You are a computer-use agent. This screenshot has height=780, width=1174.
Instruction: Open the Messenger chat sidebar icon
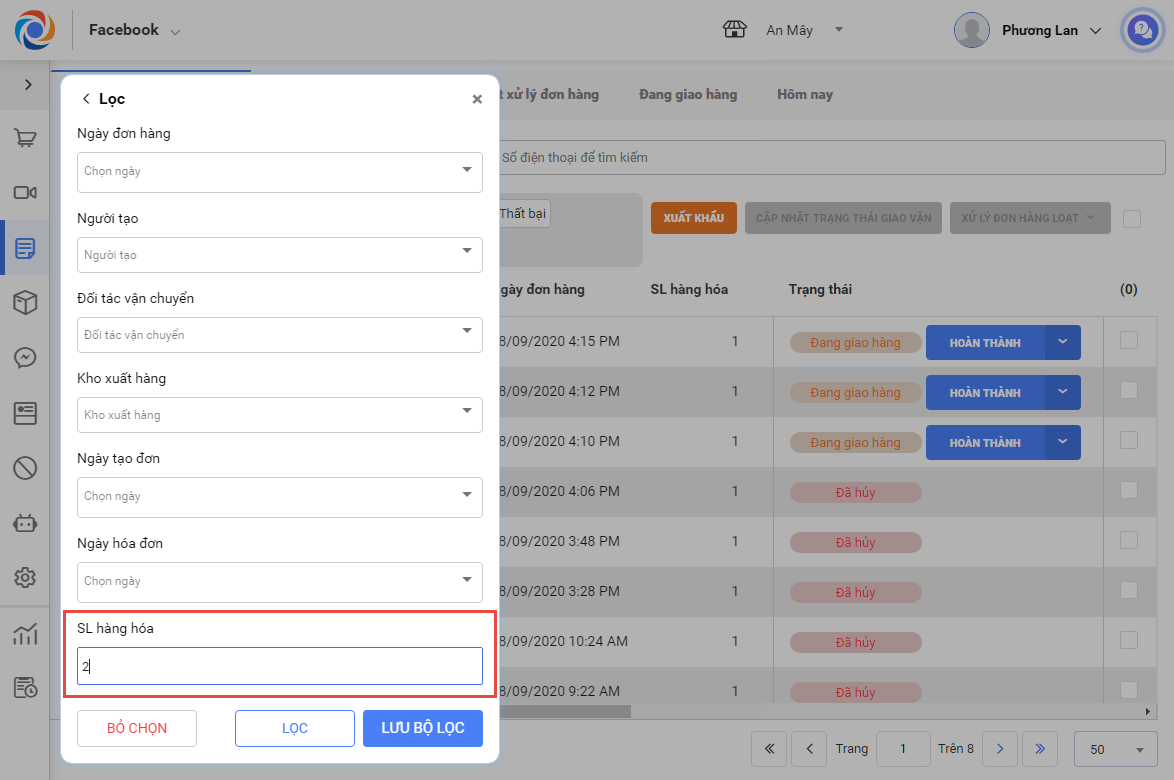[x=25, y=357]
